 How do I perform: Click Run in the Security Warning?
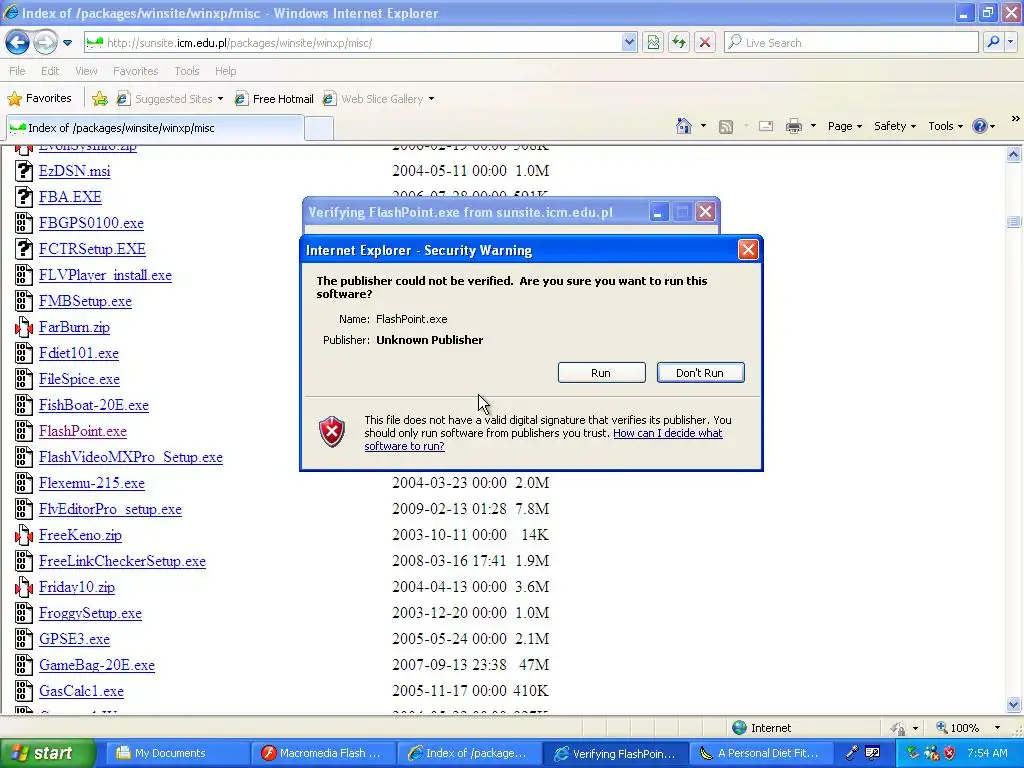click(x=601, y=373)
